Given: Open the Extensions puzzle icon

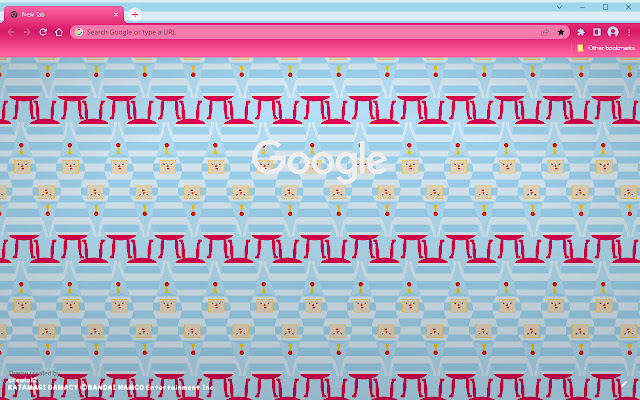Looking at the screenshot, I should coord(580,32).
